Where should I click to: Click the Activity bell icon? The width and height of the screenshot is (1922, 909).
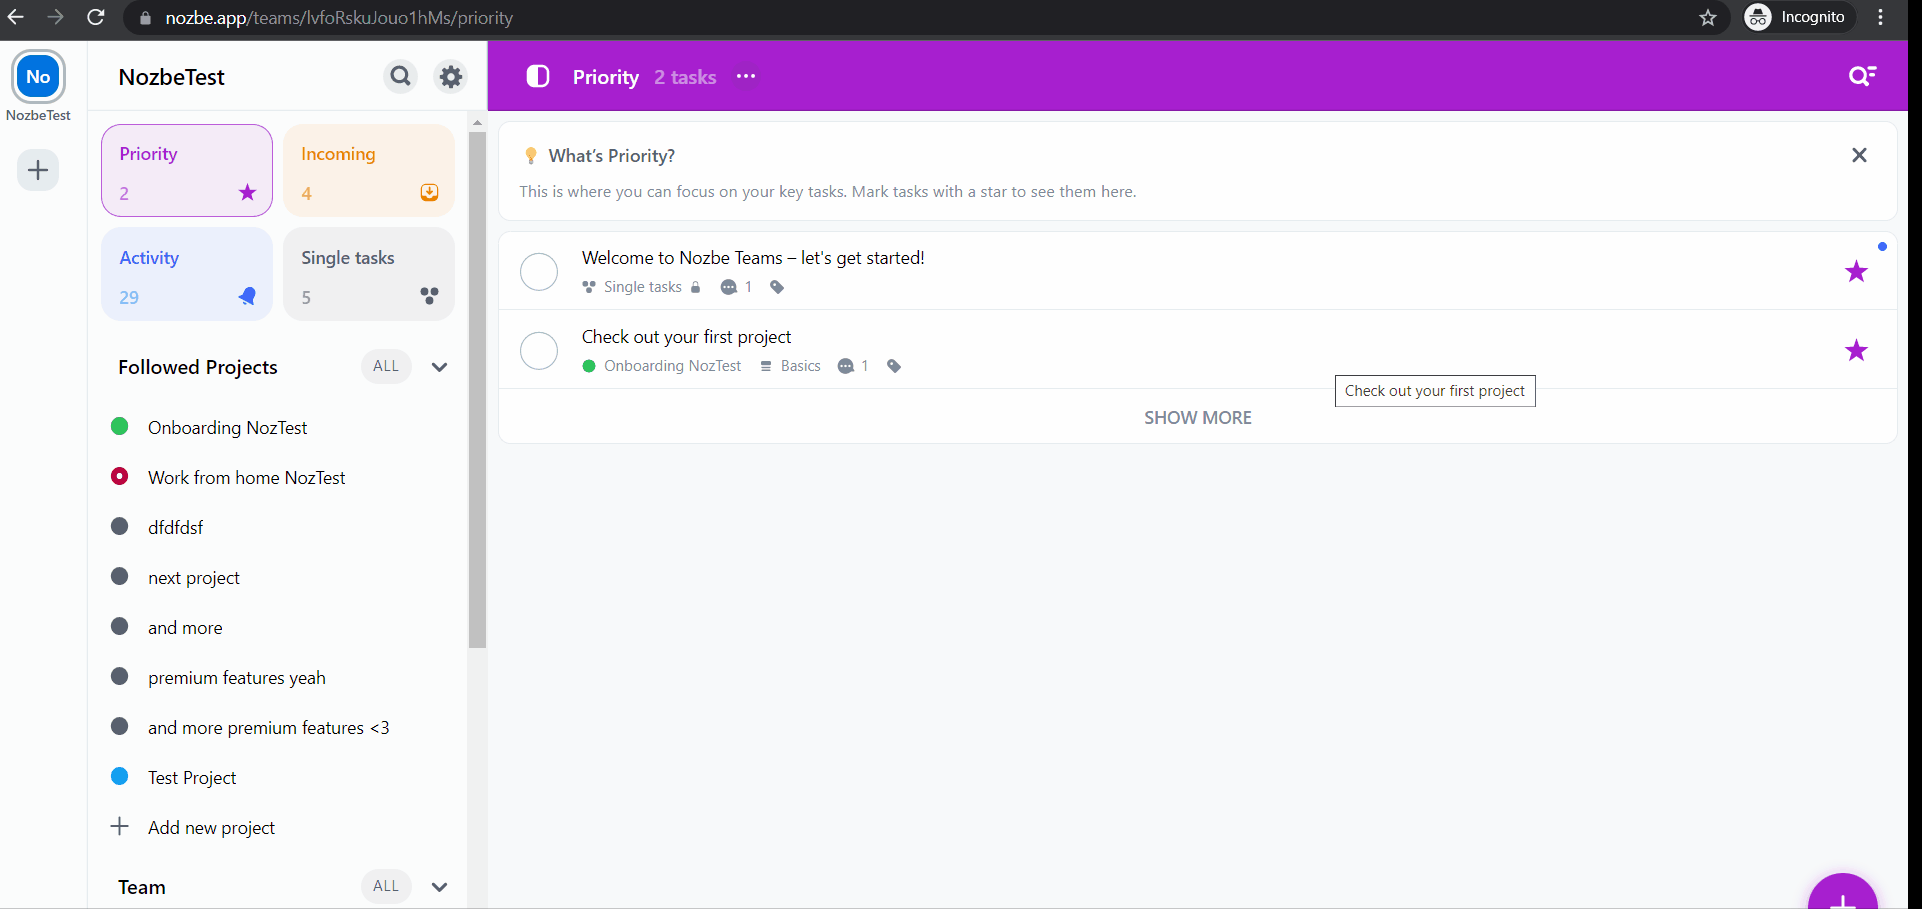tap(247, 296)
